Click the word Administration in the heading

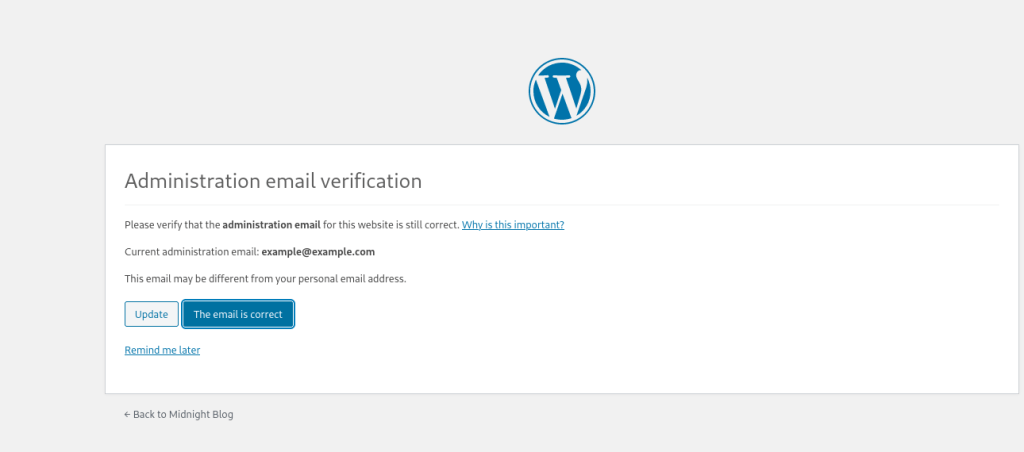tap(187, 181)
